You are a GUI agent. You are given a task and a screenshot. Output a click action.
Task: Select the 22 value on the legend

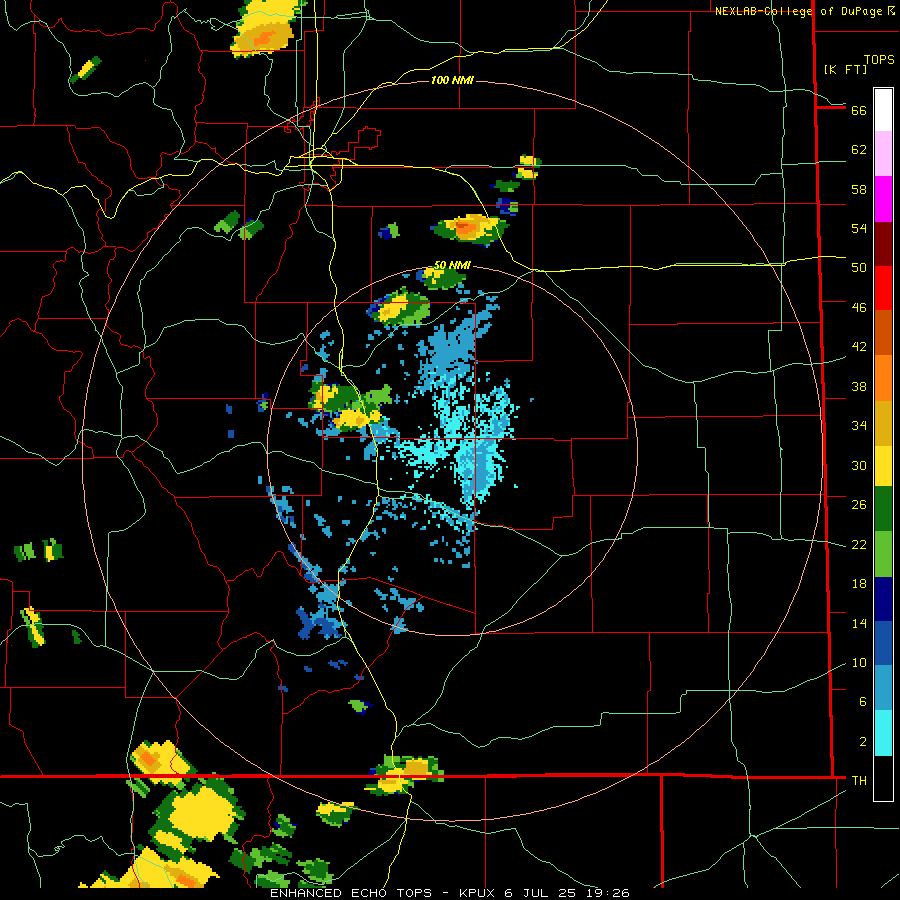coord(859,545)
